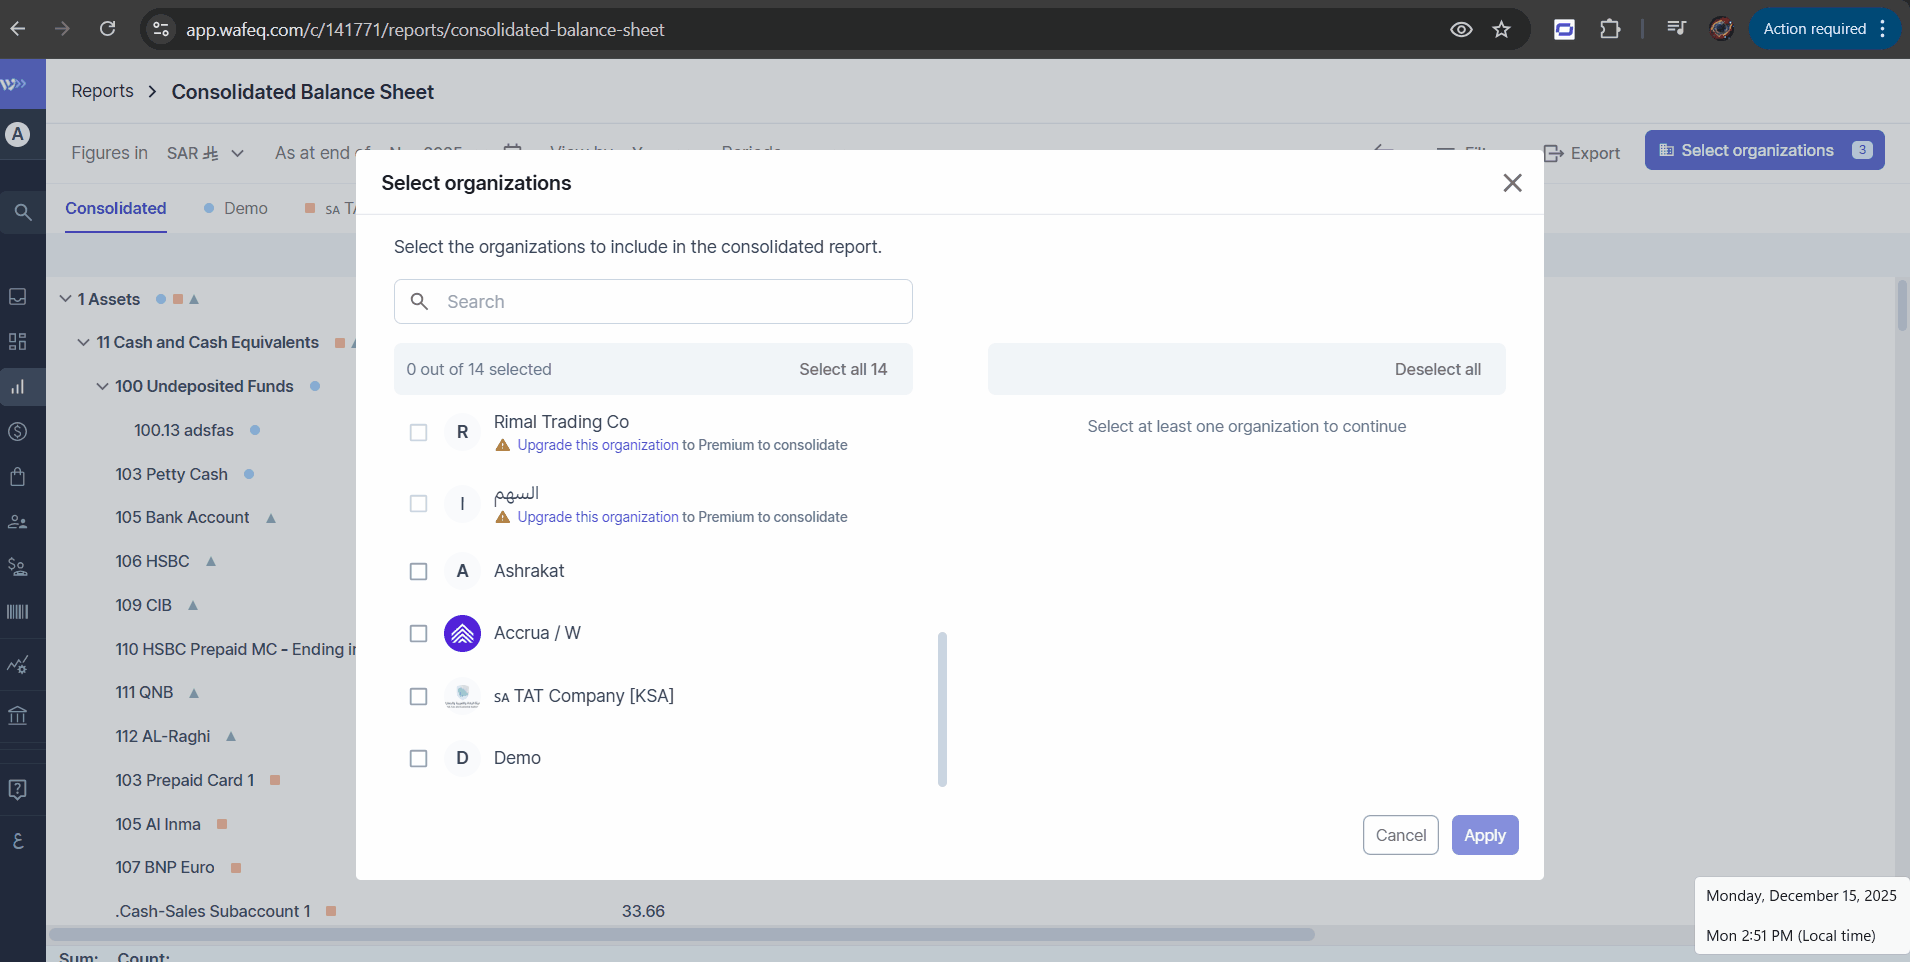Bookmark this page with the star icon

[1501, 30]
